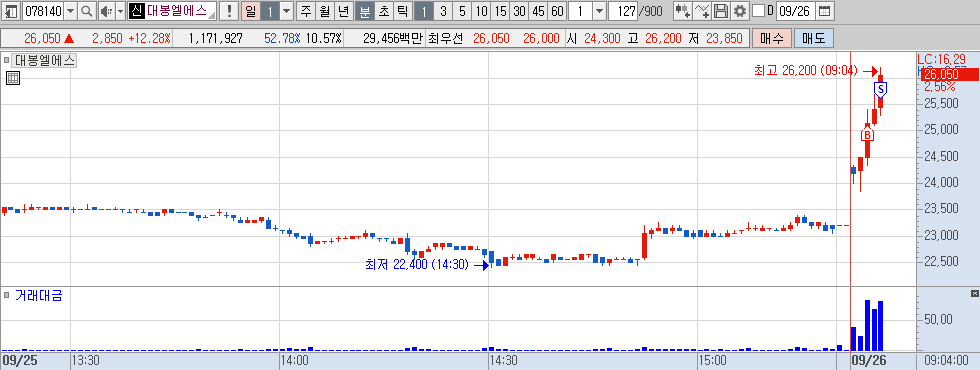Expand the dropdown next to the speaker icon
Viewport: 980px width, 370px height.
tap(121, 11)
